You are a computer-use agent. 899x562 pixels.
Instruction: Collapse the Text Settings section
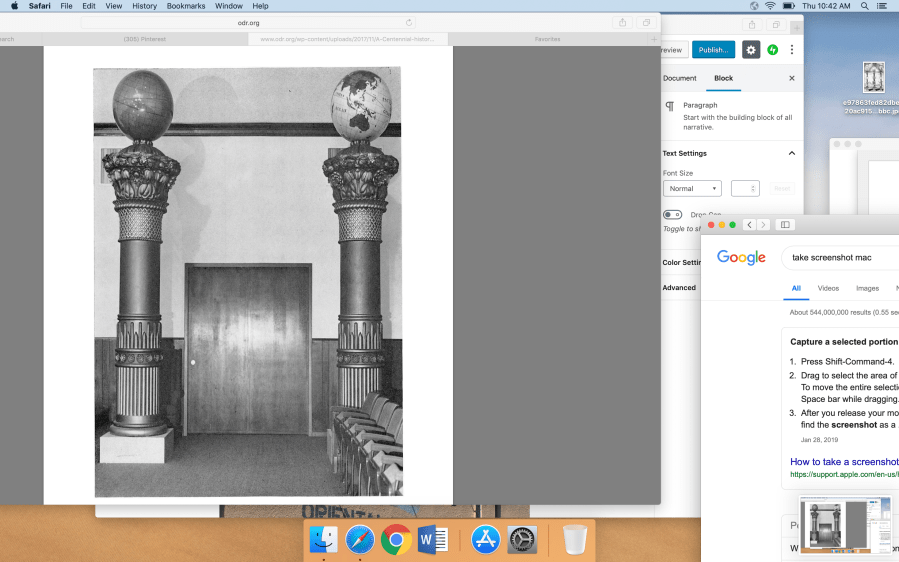click(792, 153)
